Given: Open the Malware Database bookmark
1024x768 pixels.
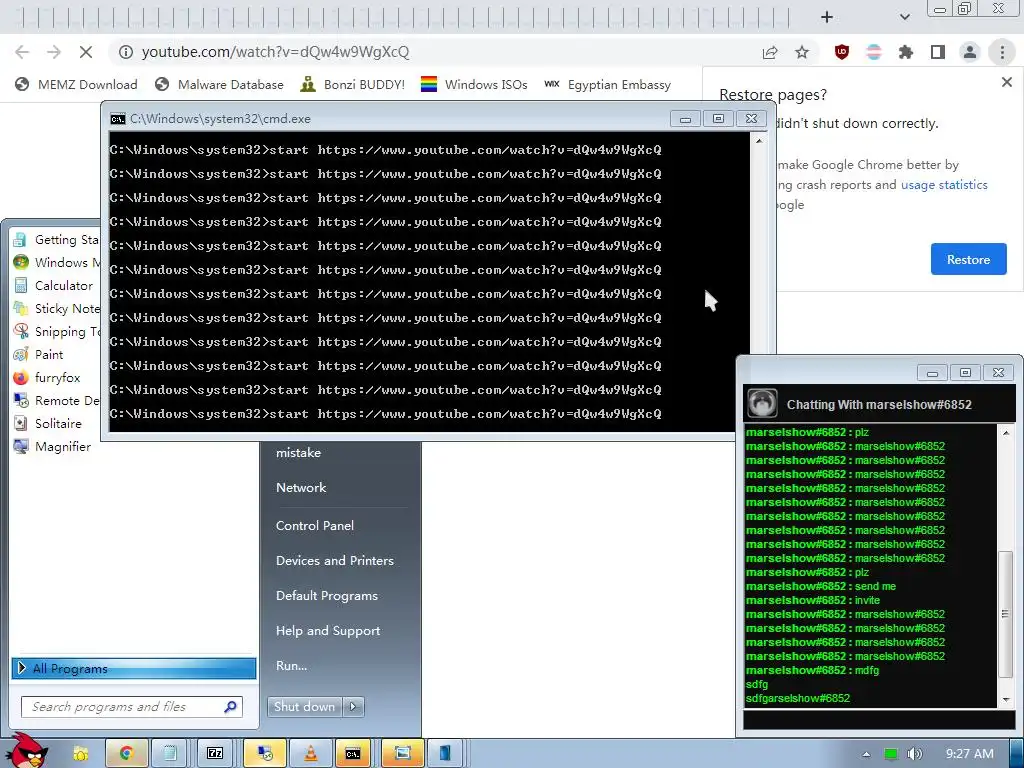Looking at the screenshot, I should point(219,84).
